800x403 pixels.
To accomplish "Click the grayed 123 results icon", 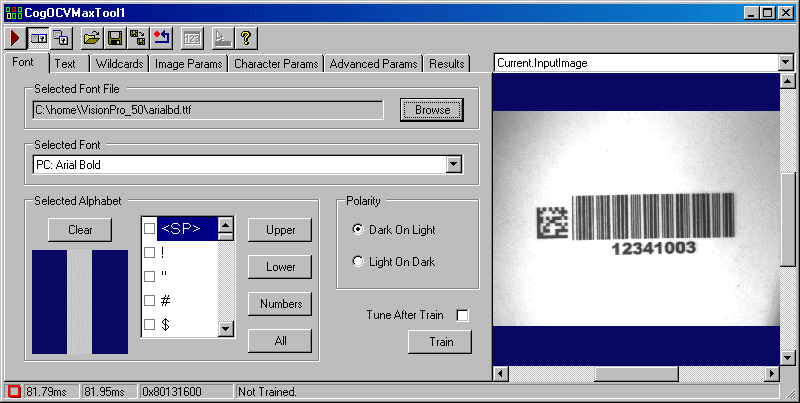I will tap(192, 38).
